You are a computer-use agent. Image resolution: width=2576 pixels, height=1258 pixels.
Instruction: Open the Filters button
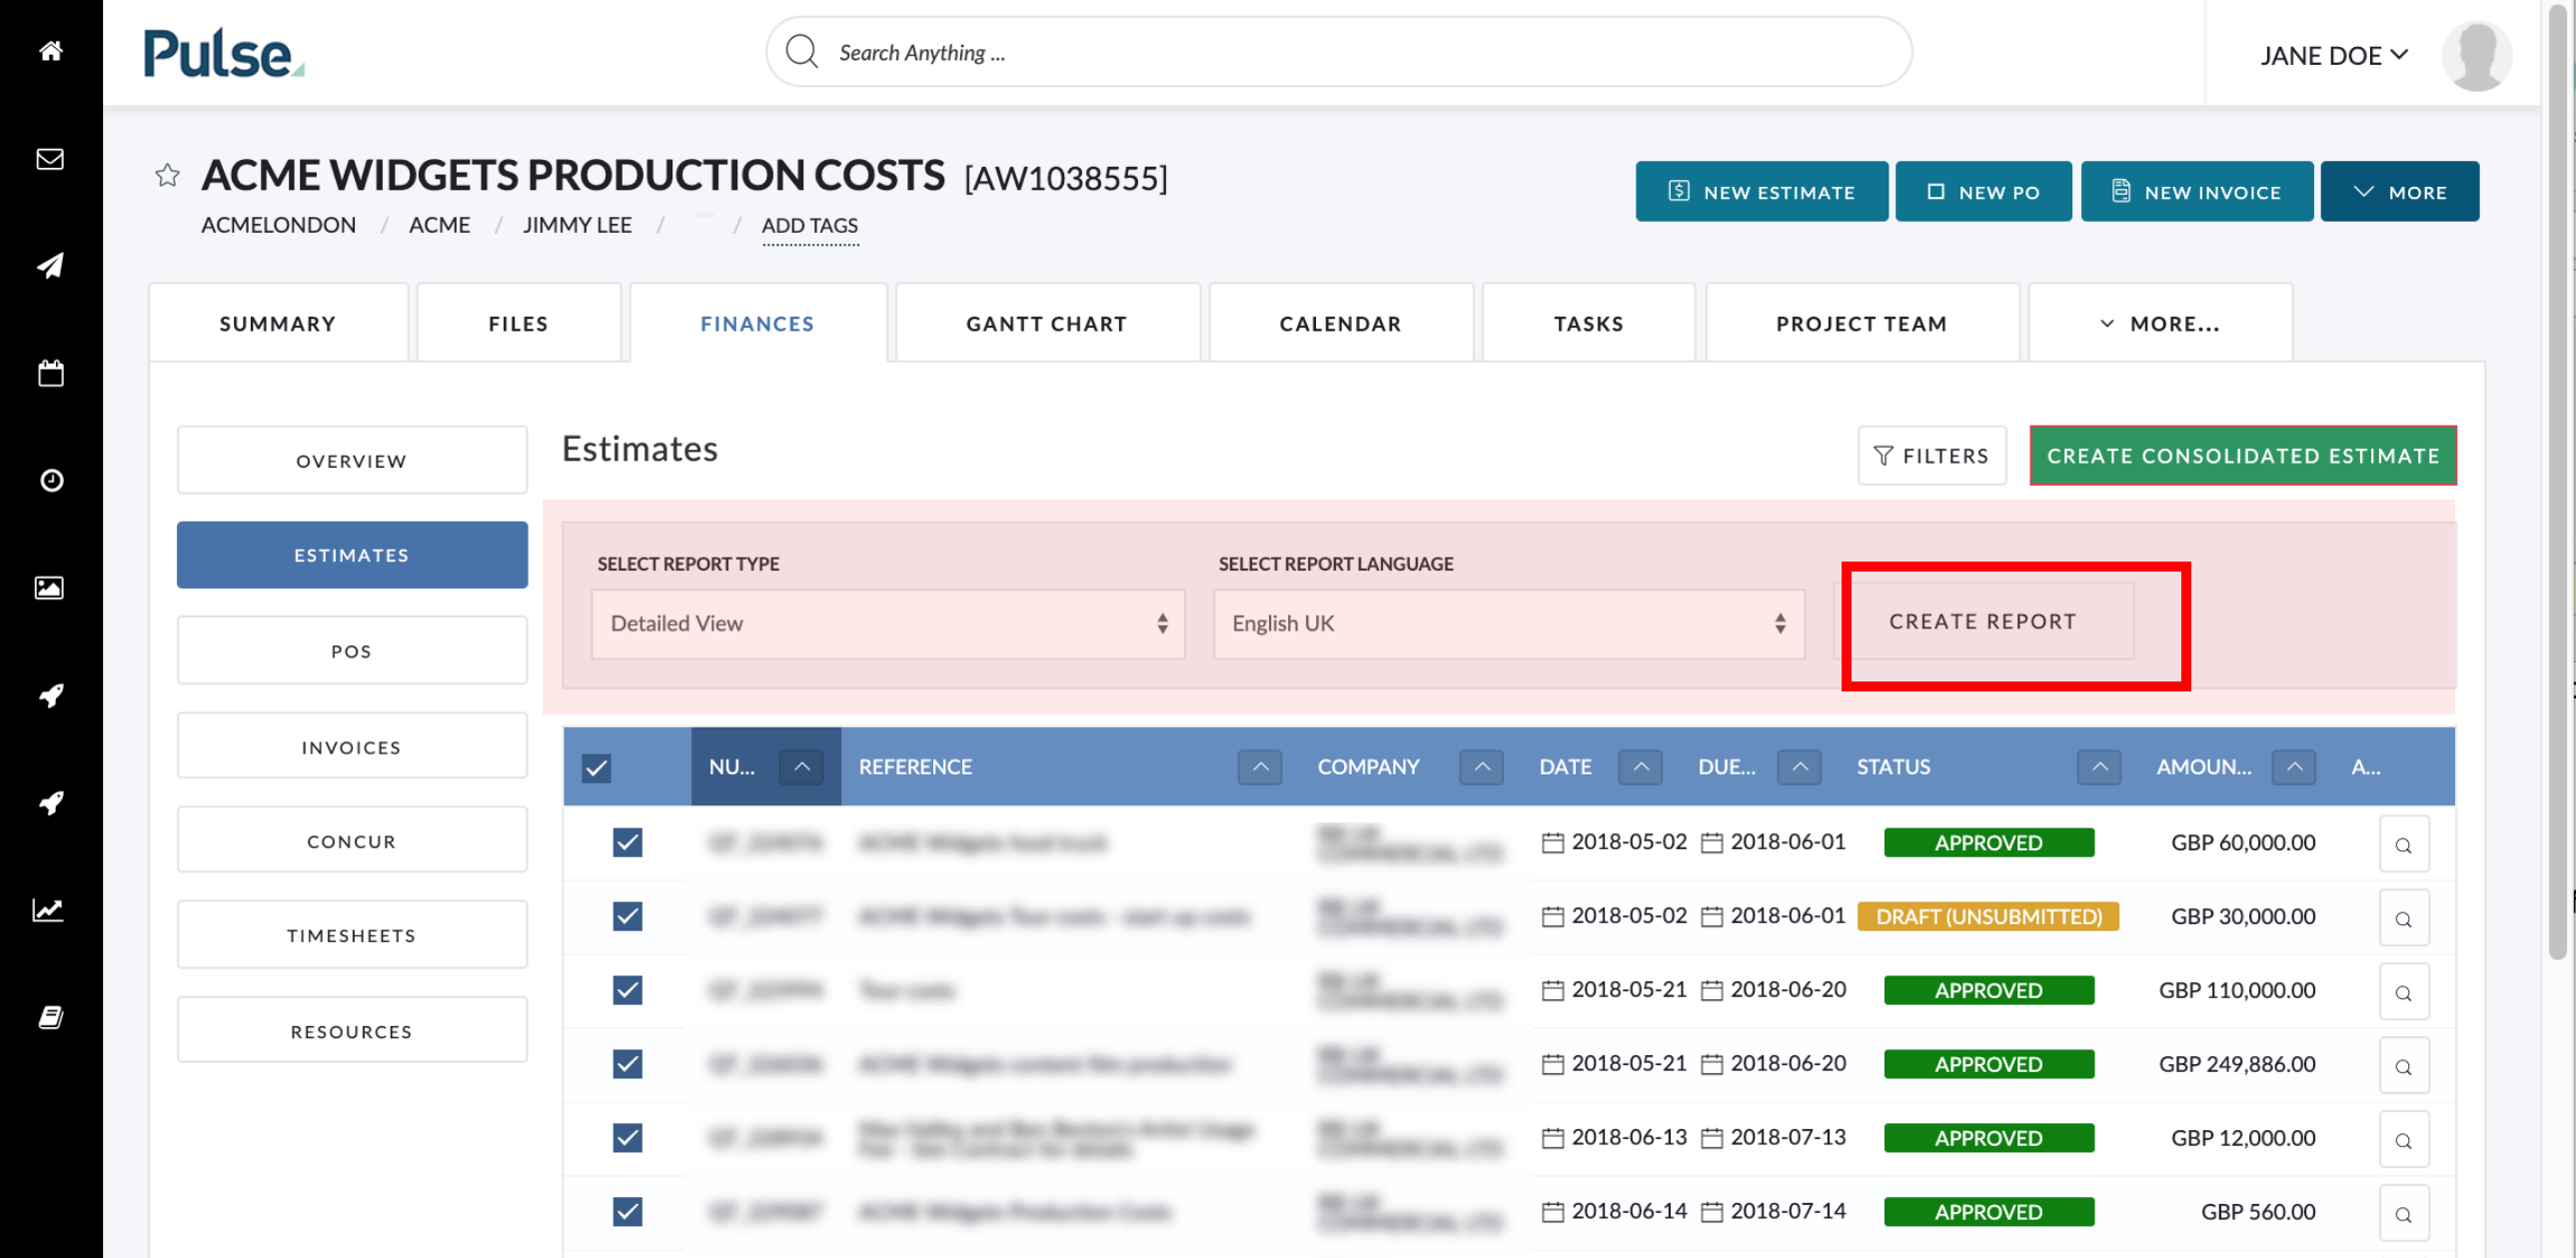point(1931,456)
